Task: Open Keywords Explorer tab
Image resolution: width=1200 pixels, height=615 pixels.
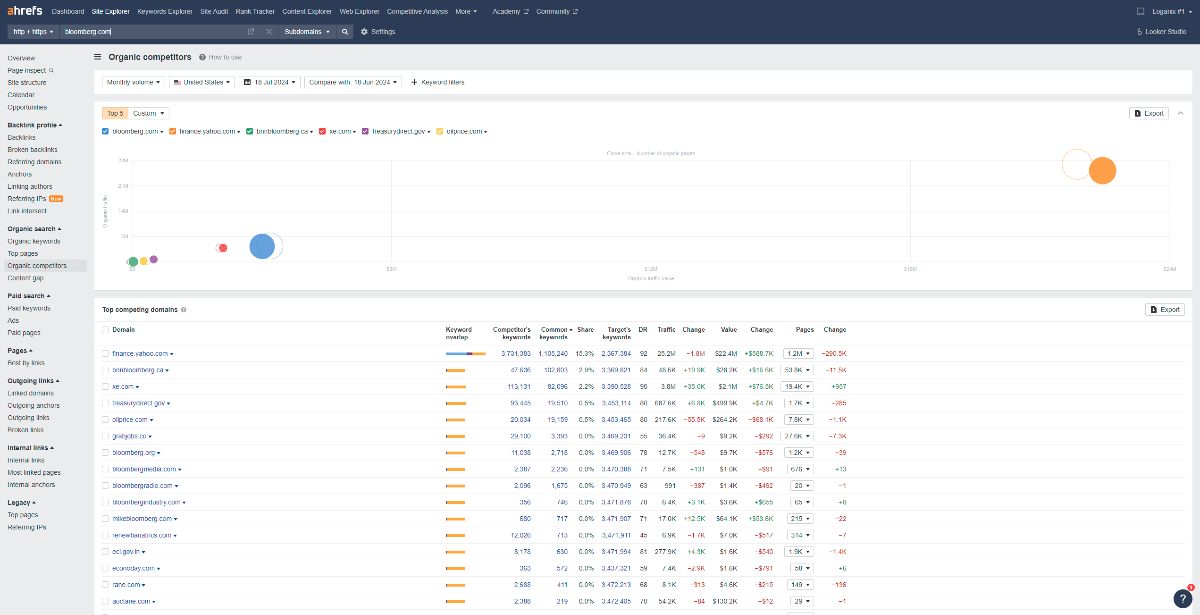Action: (165, 11)
